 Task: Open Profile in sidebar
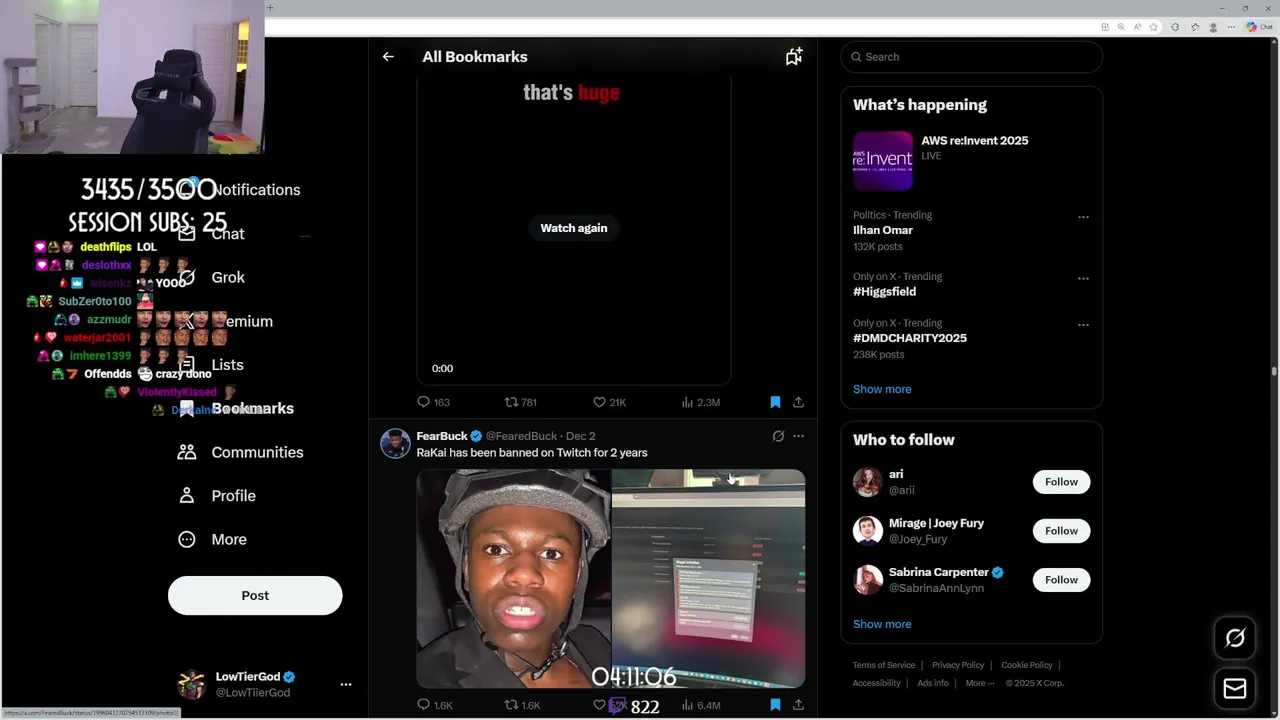[x=217, y=496]
